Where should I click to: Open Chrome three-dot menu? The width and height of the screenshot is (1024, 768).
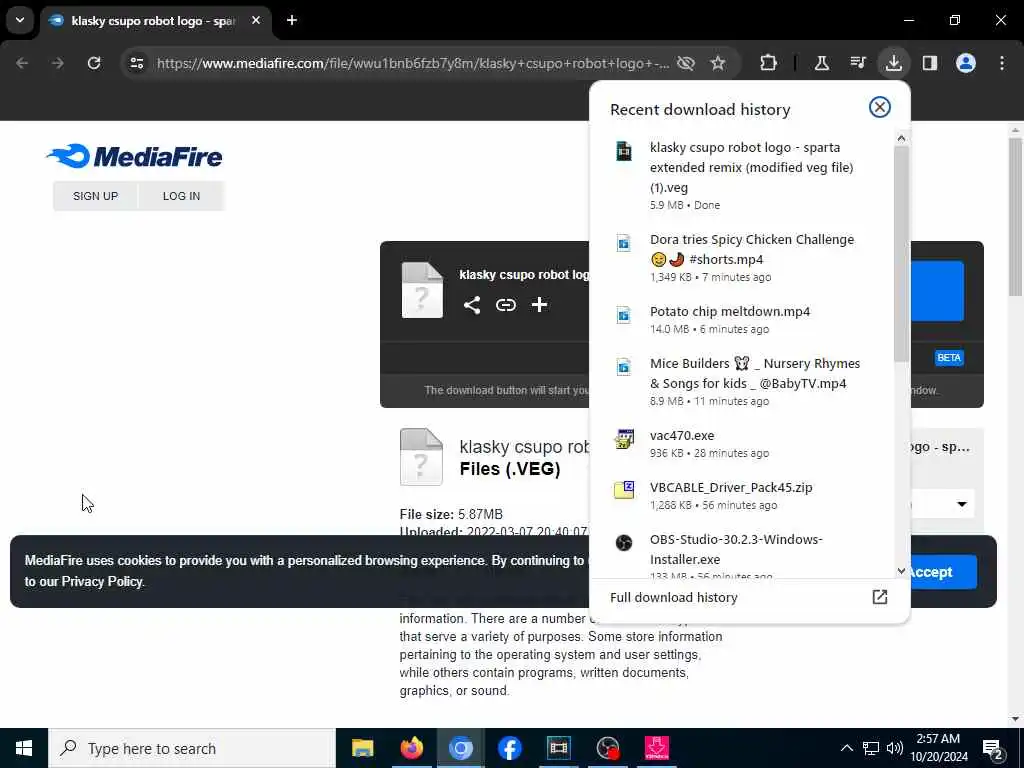point(1002,63)
